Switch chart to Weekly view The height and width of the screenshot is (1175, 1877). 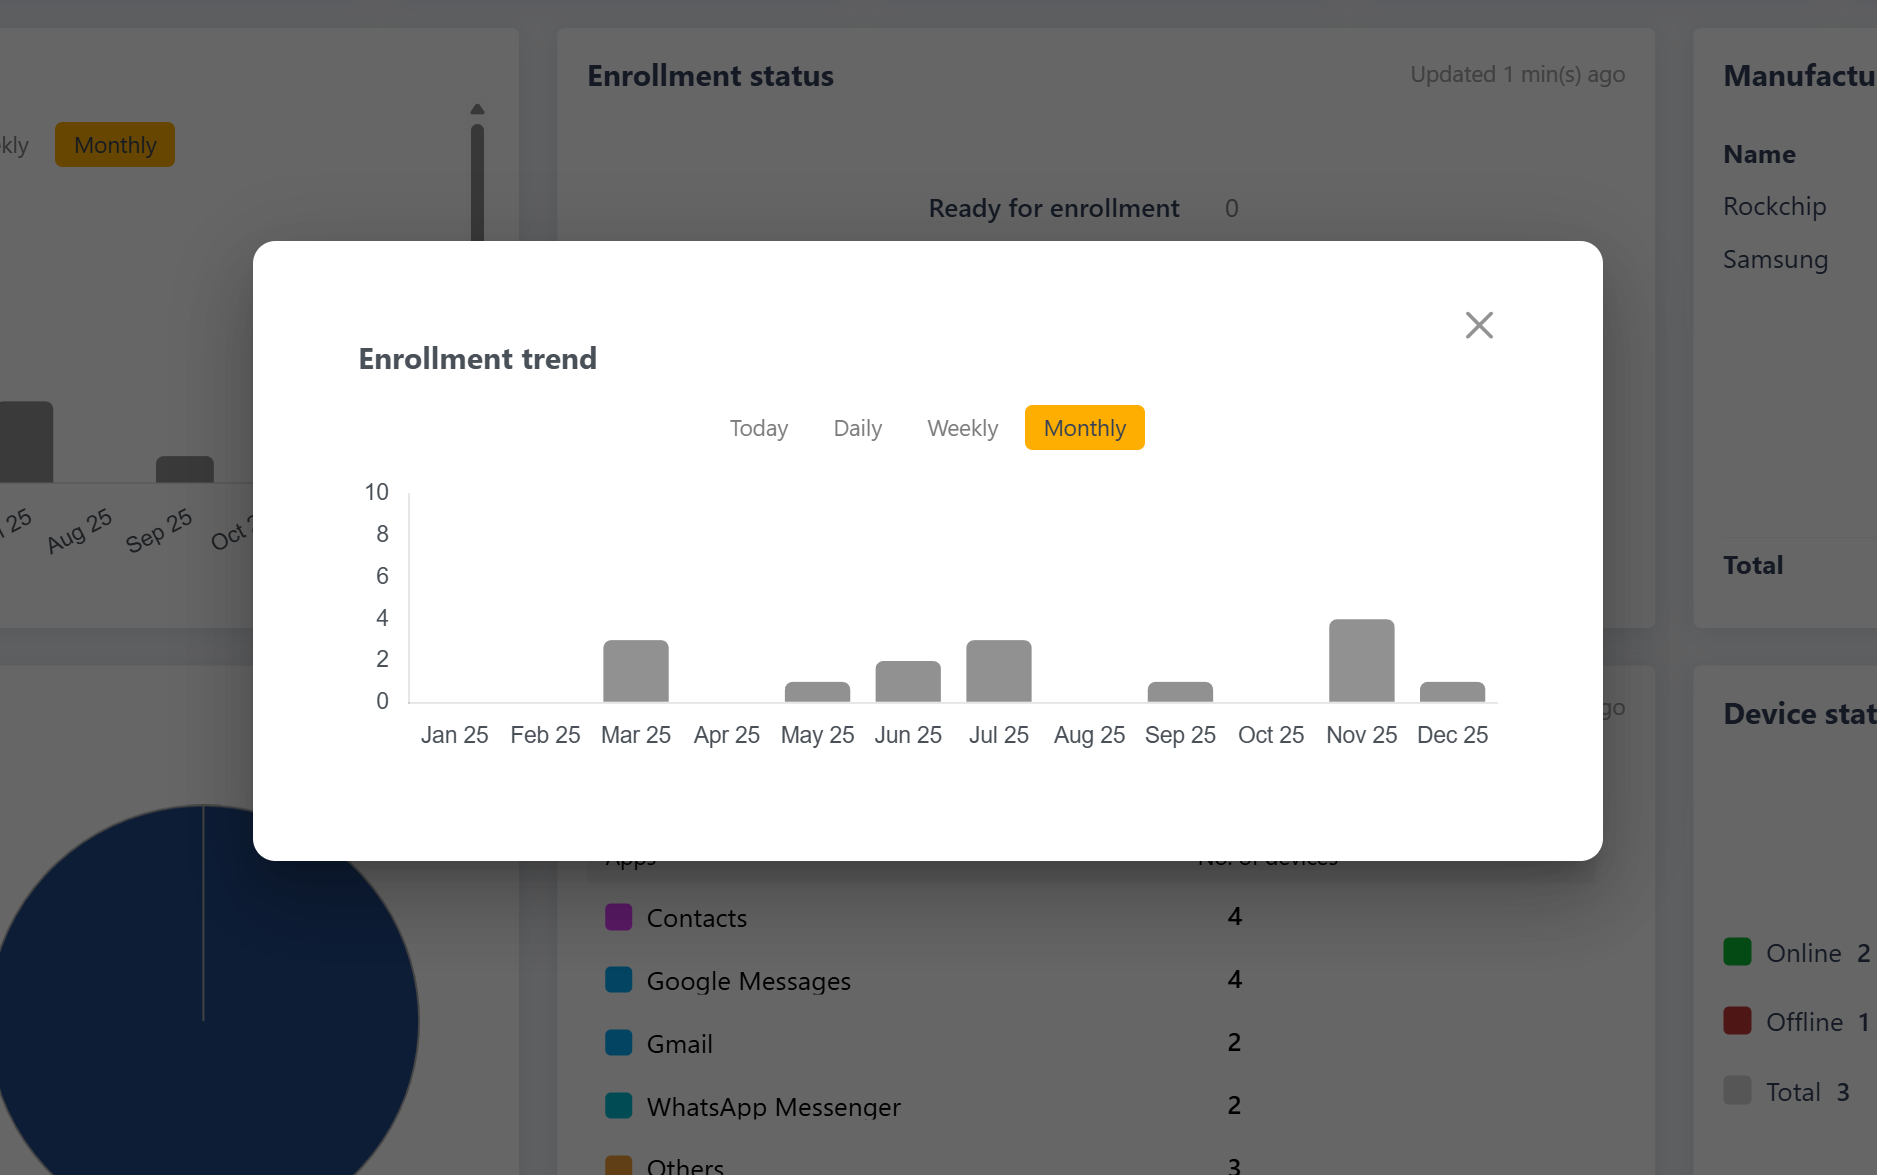coord(962,428)
